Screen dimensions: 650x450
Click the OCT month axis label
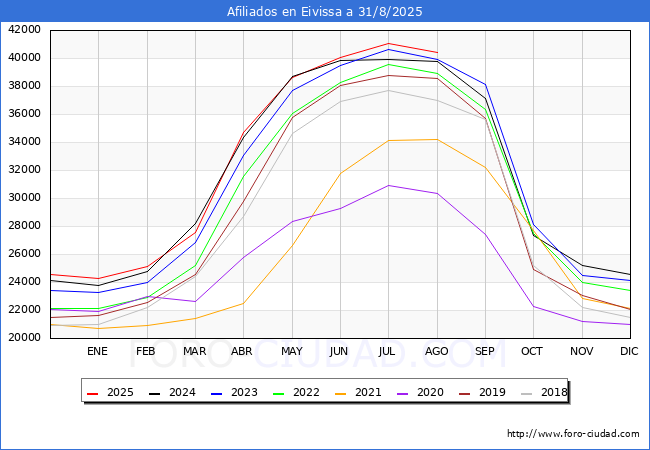(532, 351)
